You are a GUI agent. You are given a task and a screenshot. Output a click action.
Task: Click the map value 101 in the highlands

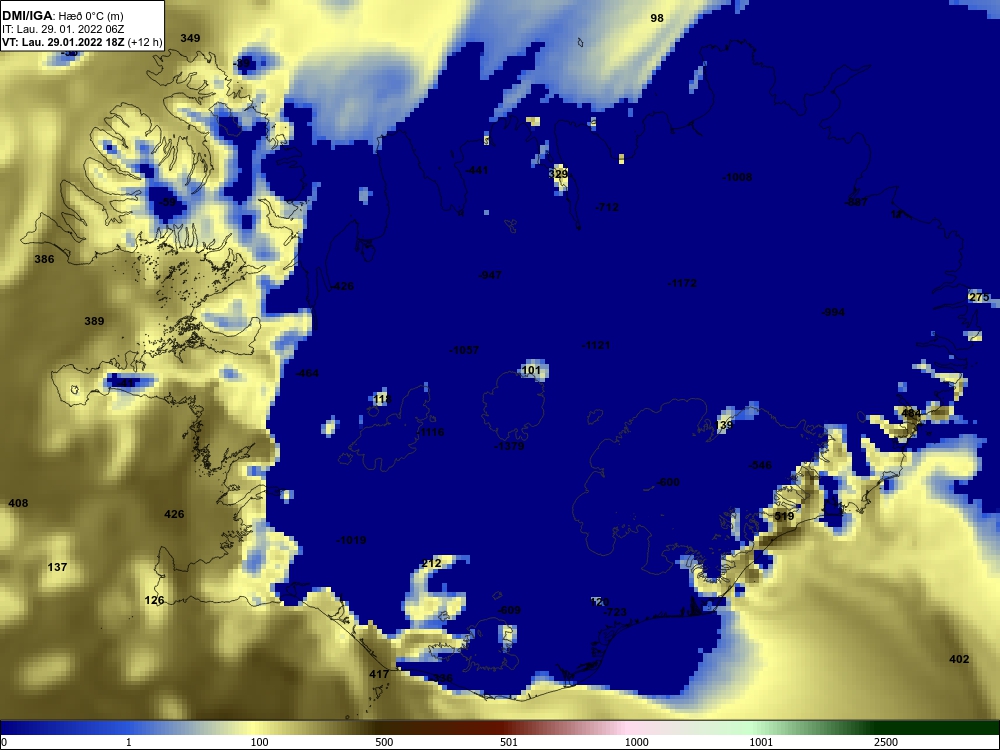point(531,370)
